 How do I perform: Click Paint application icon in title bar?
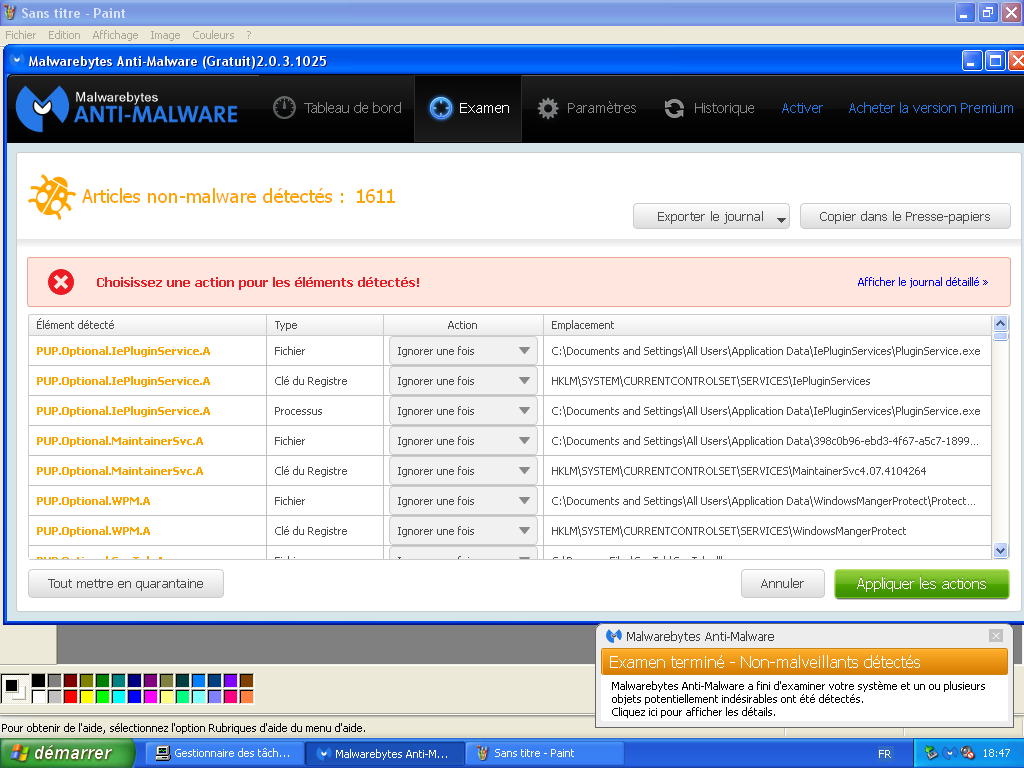[9, 12]
